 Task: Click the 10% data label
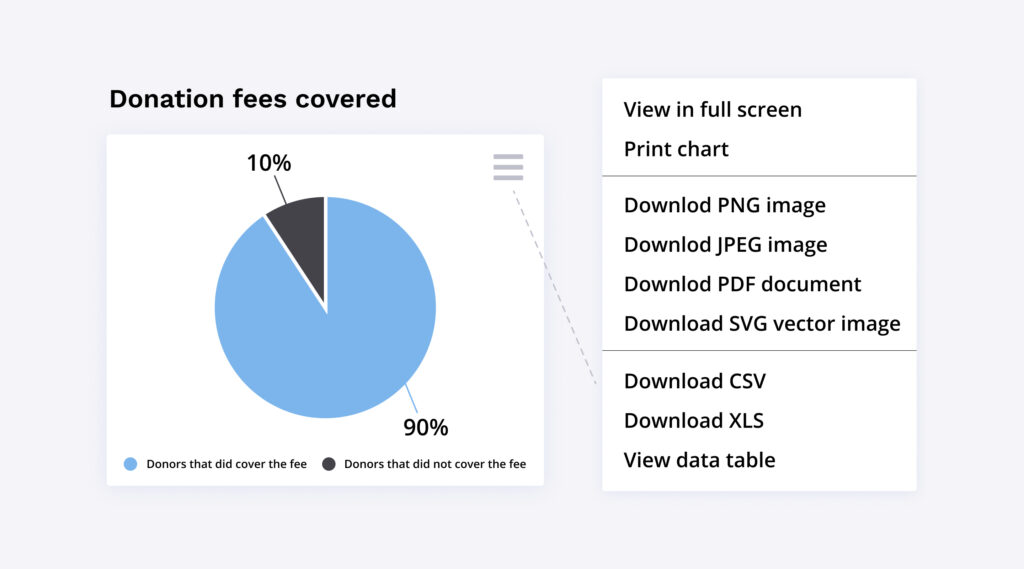click(269, 162)
